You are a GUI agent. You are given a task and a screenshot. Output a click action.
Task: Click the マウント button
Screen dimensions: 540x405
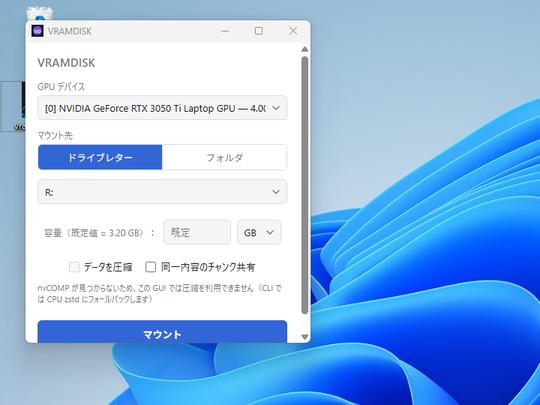(x=162, y=332)
